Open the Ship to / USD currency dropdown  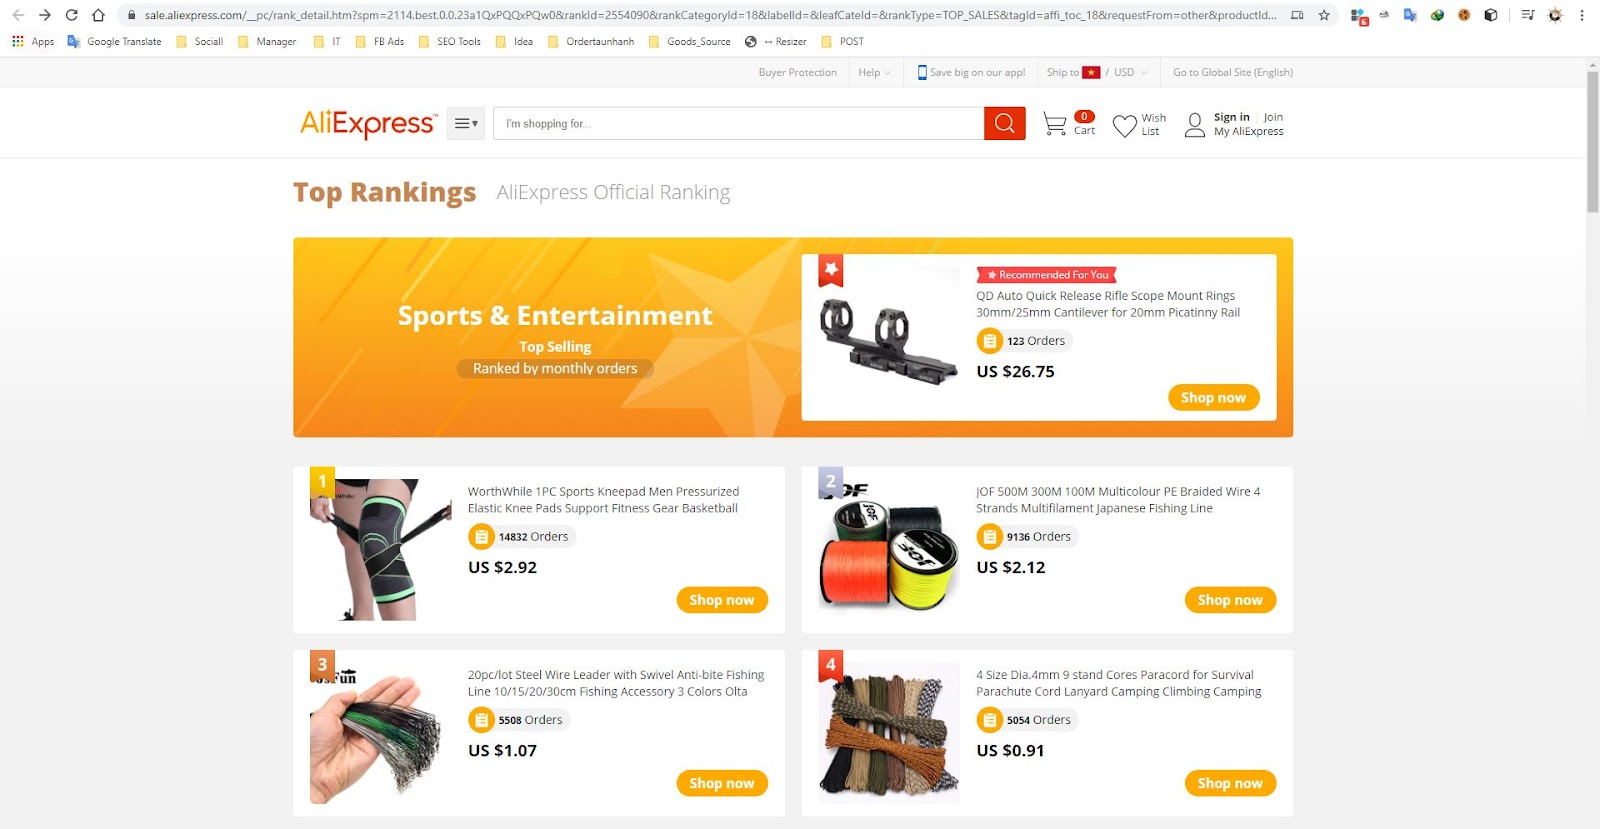click(x=1097, y=72)
